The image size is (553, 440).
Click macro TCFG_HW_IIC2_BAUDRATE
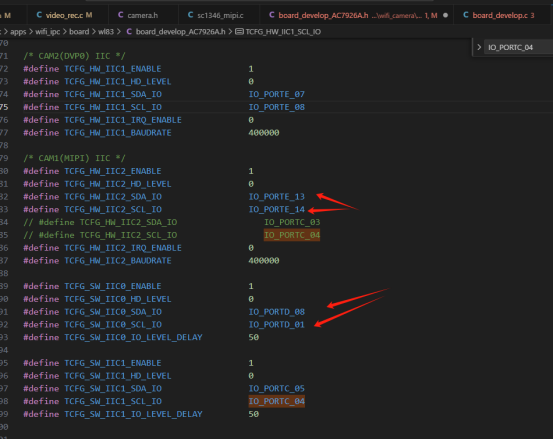118,261
